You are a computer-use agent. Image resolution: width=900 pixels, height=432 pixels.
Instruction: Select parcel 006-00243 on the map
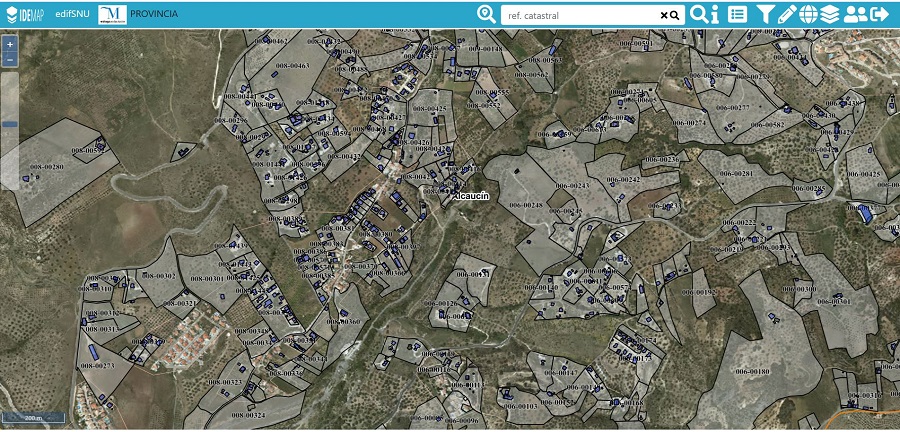pyautogui.click(x=572, y=185)
